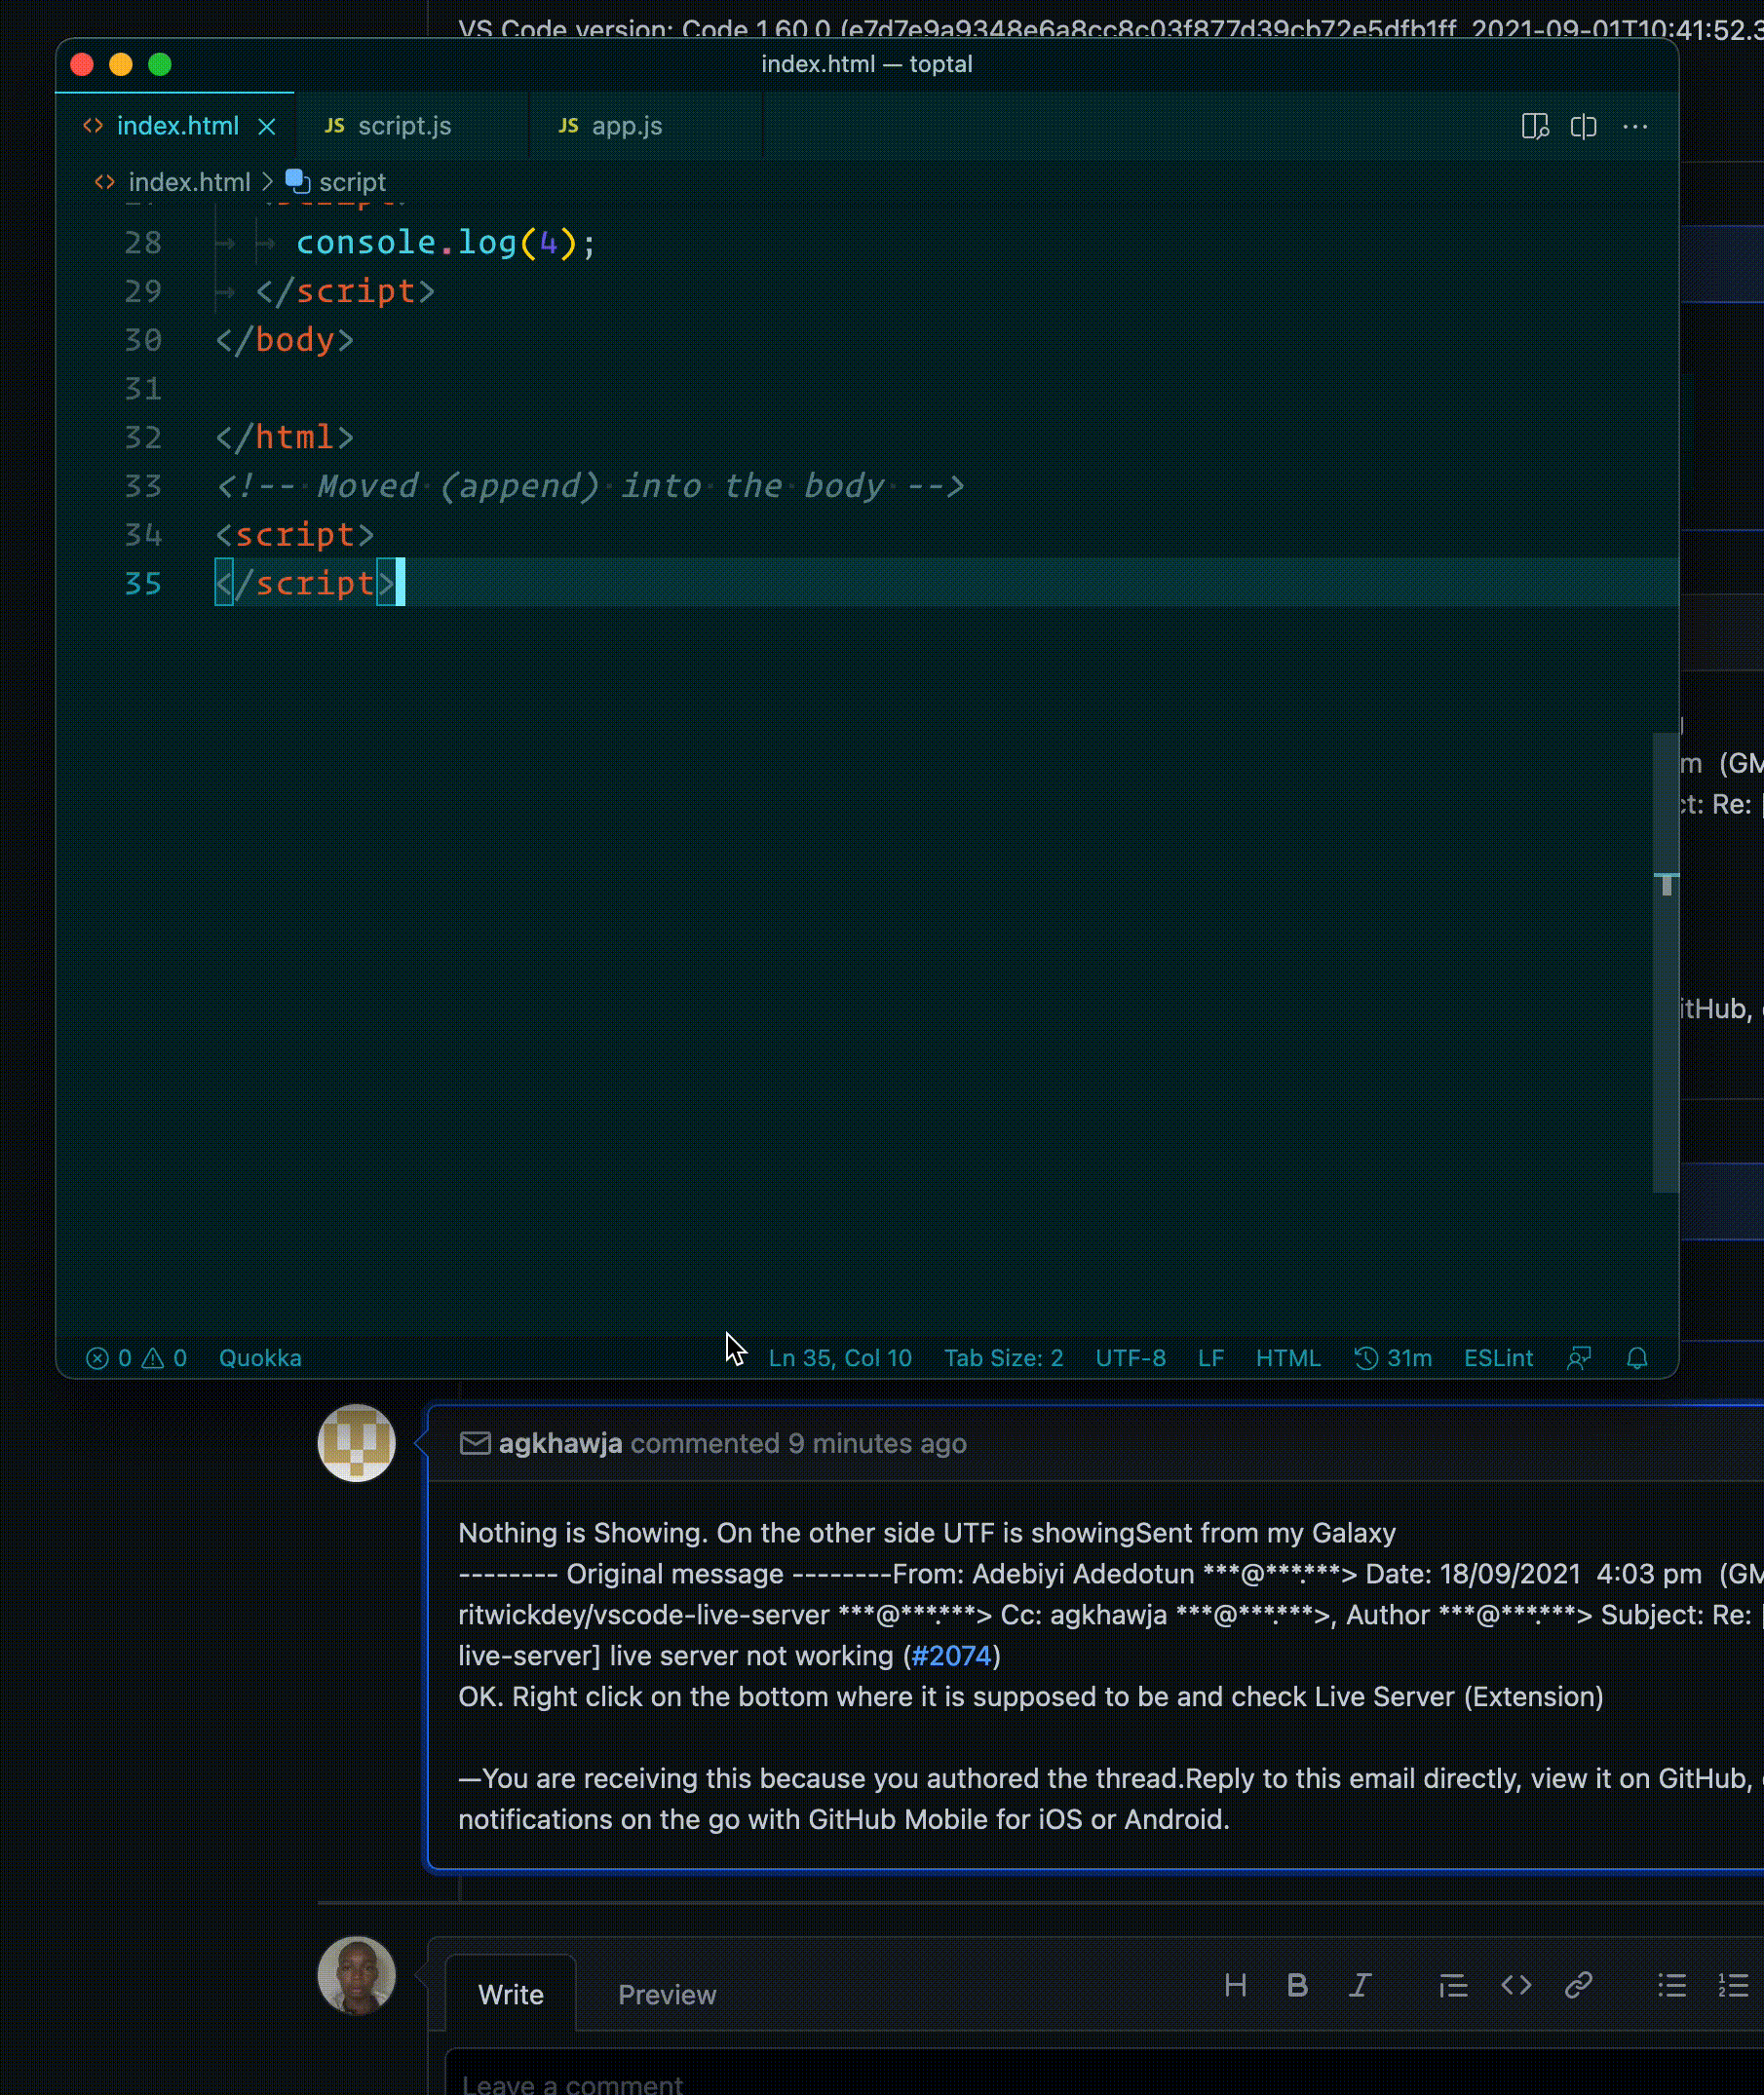Viewport: 1764px width, 2095px height.
Task: Apply italic formatting in comment toolbar
Action: [x=1359, y=1985]
